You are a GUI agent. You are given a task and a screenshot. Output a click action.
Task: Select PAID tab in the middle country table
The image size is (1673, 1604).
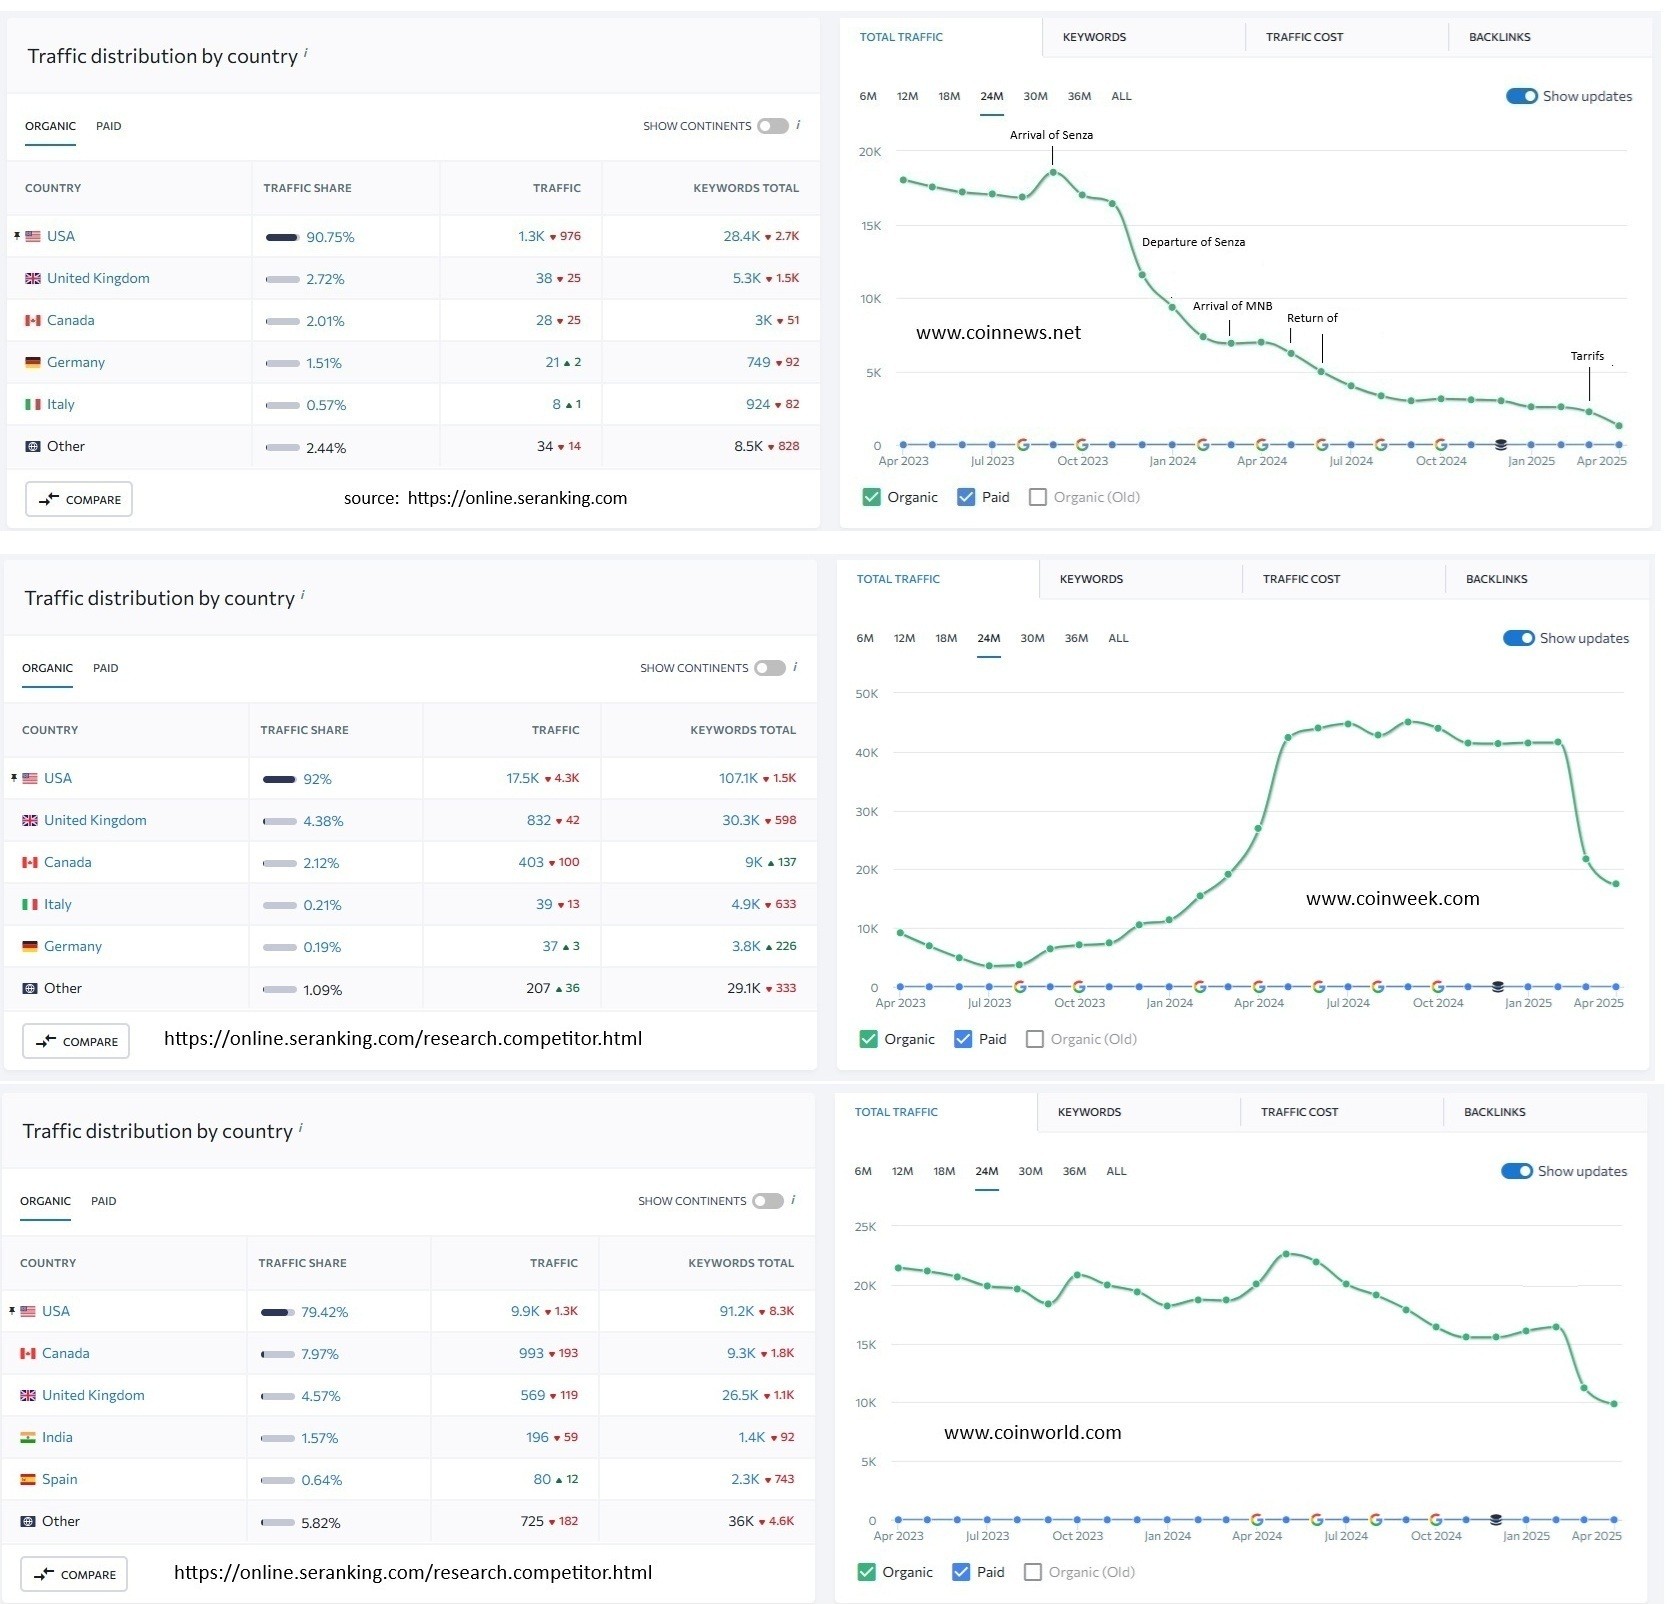[105, 668]
